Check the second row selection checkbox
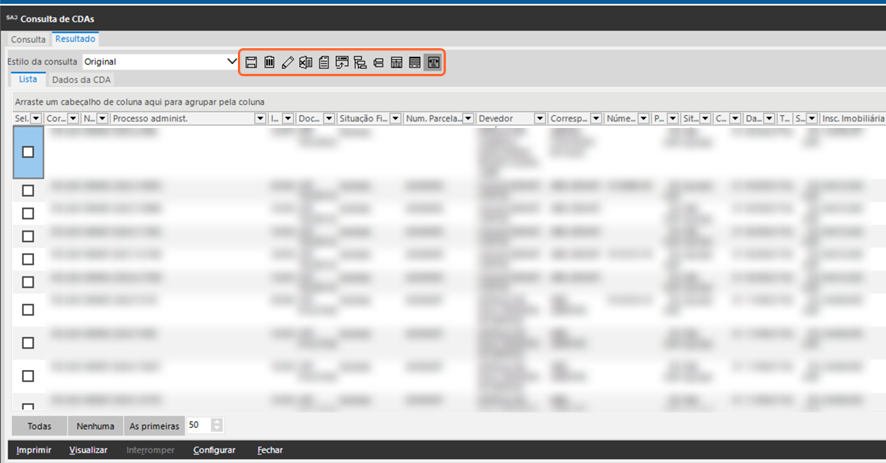This screenshot has height=463, width=886. 28,190
